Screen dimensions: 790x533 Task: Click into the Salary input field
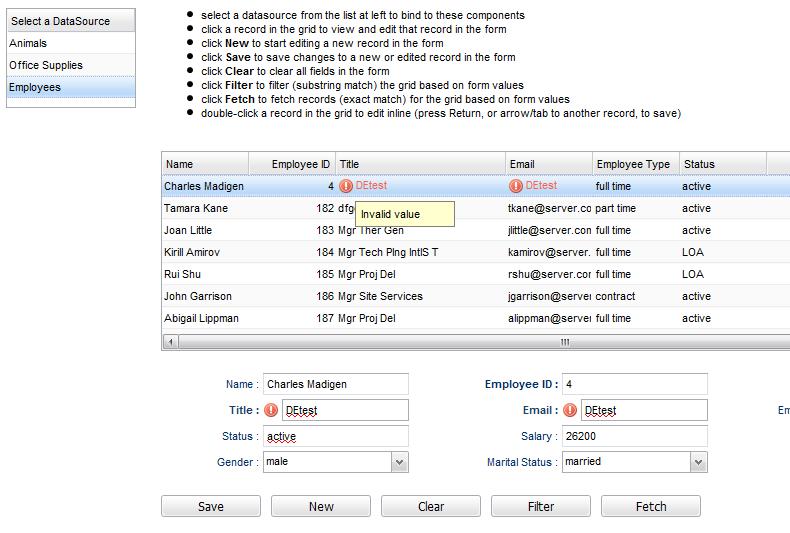[634, 436]
